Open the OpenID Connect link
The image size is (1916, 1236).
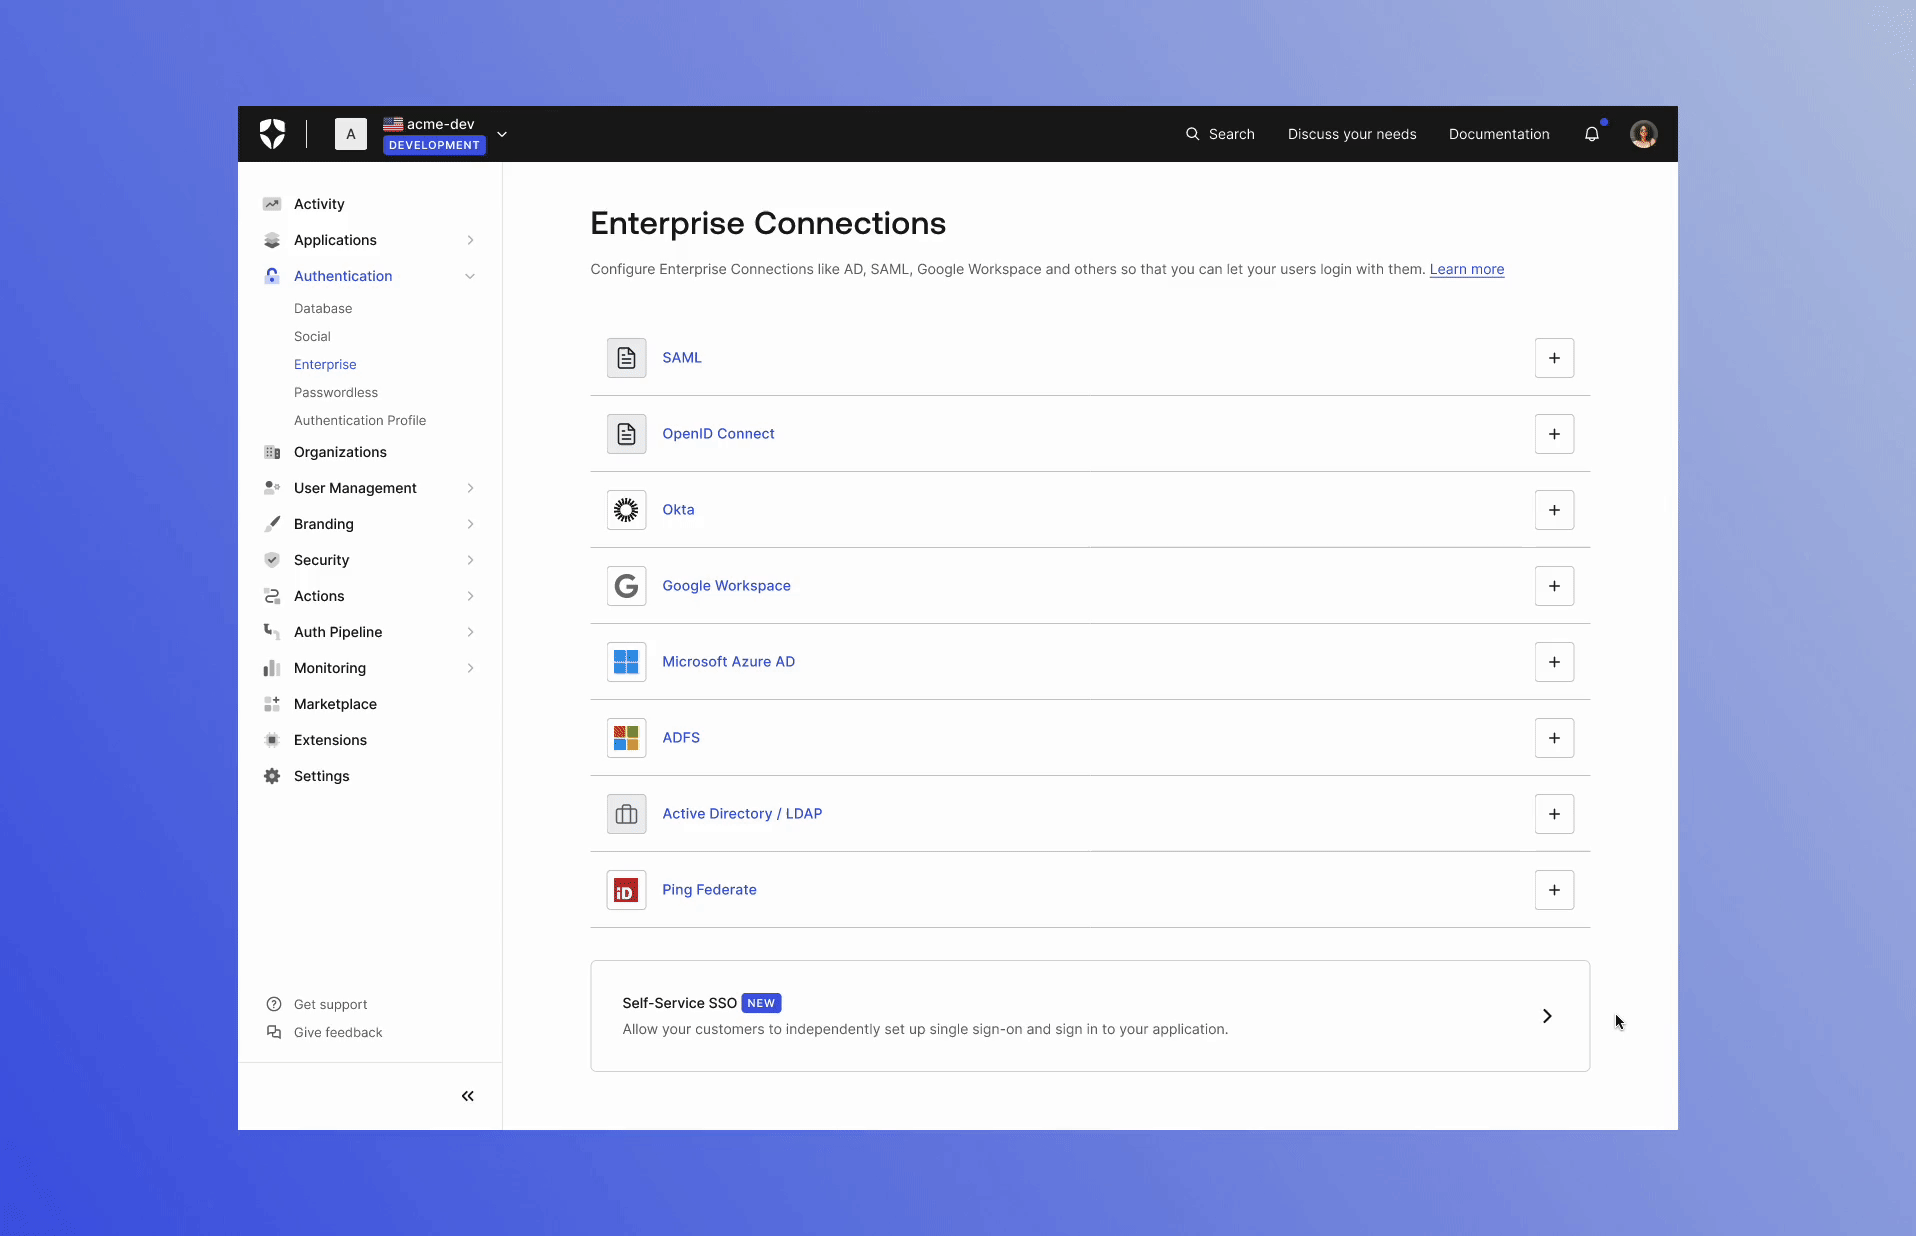[x=718, y=434]
